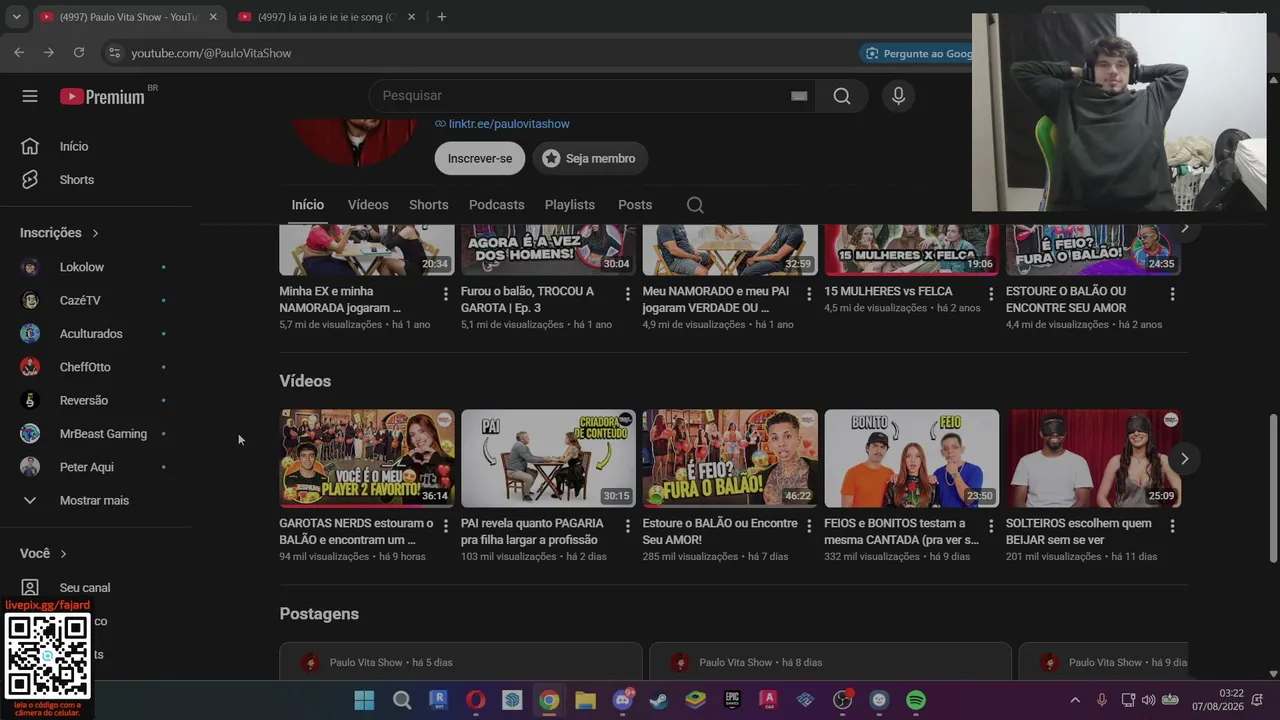1280x720 pixels.
Task: Open Spotify from the taskbar
Action: tap(916, 700)
